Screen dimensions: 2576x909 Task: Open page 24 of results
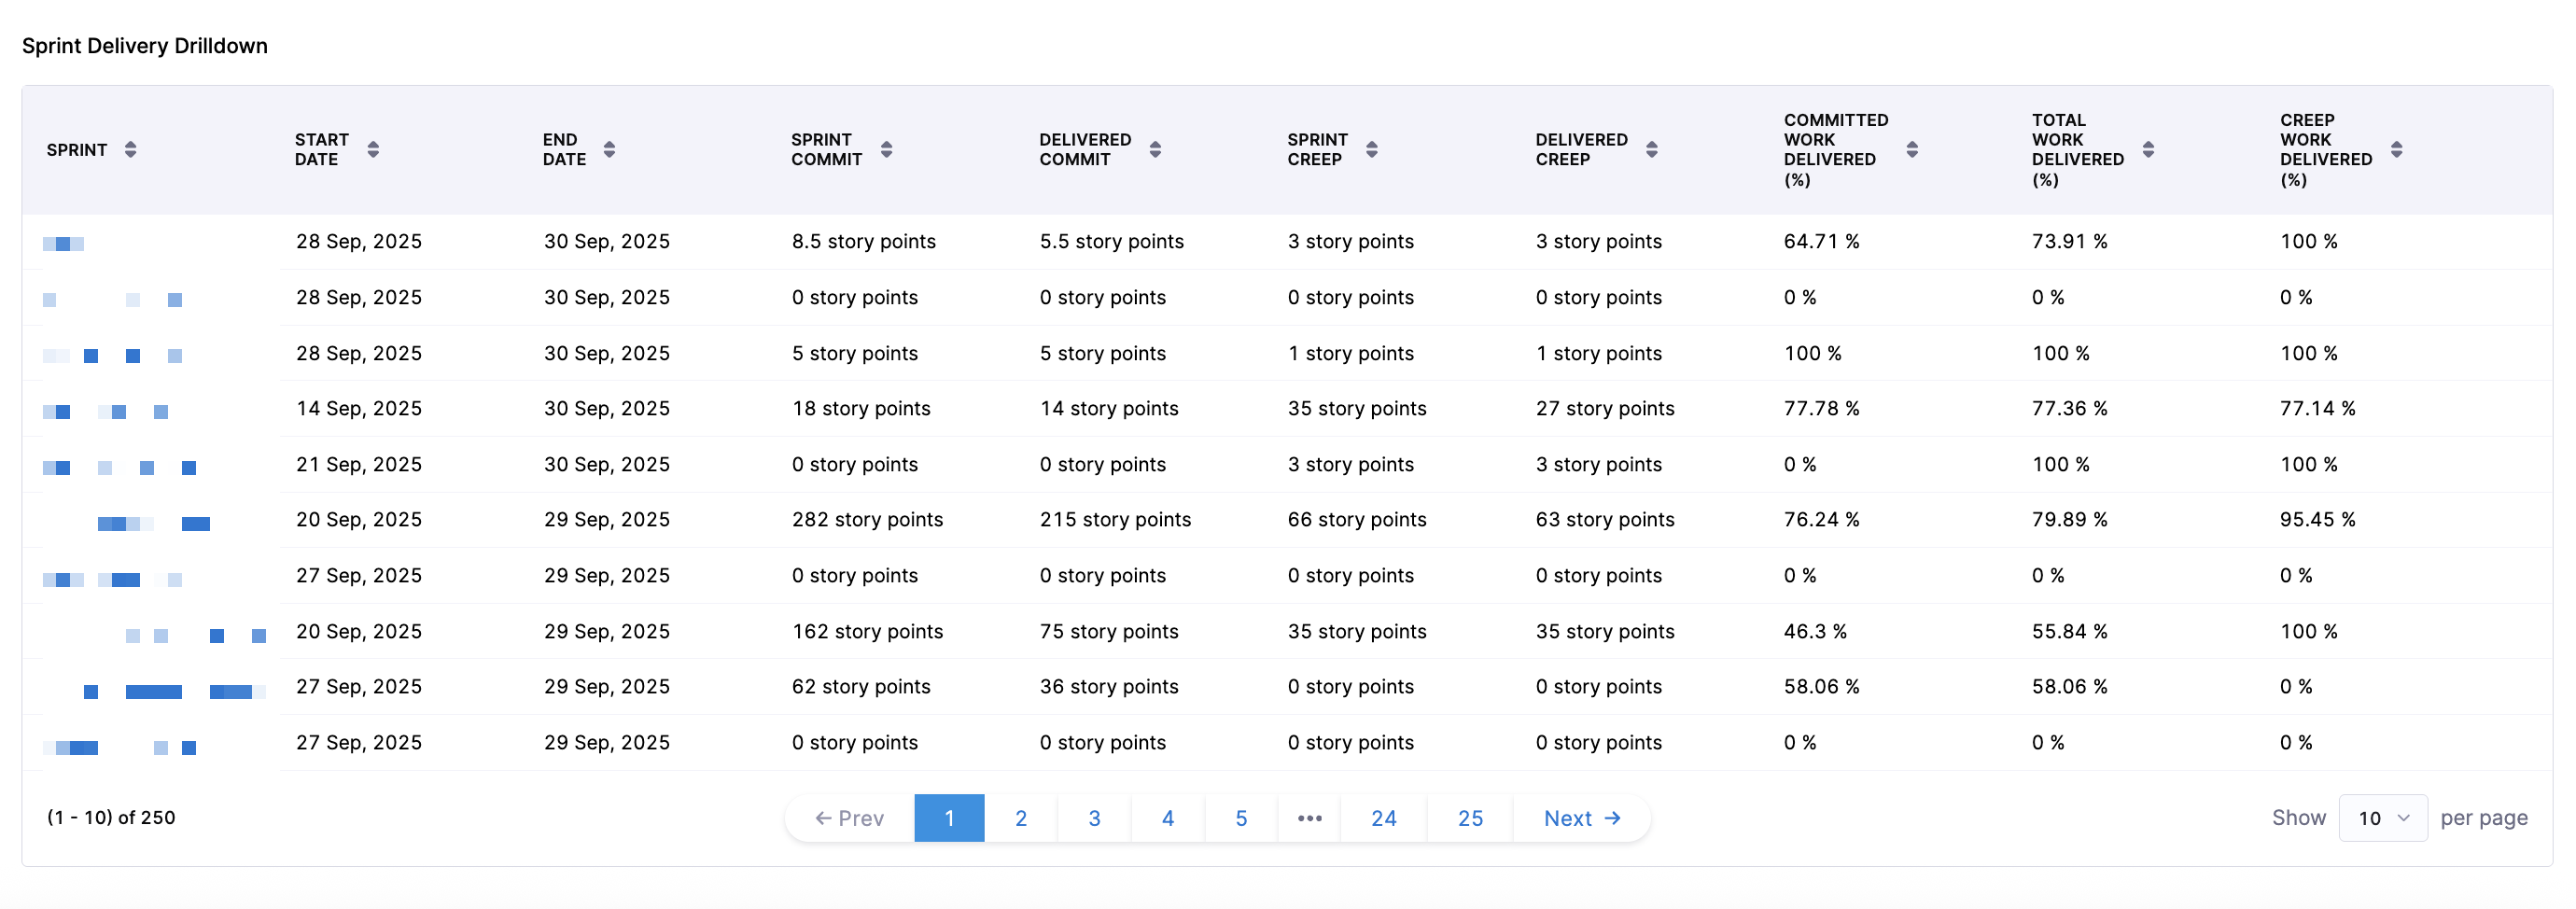click(1383, 818)
